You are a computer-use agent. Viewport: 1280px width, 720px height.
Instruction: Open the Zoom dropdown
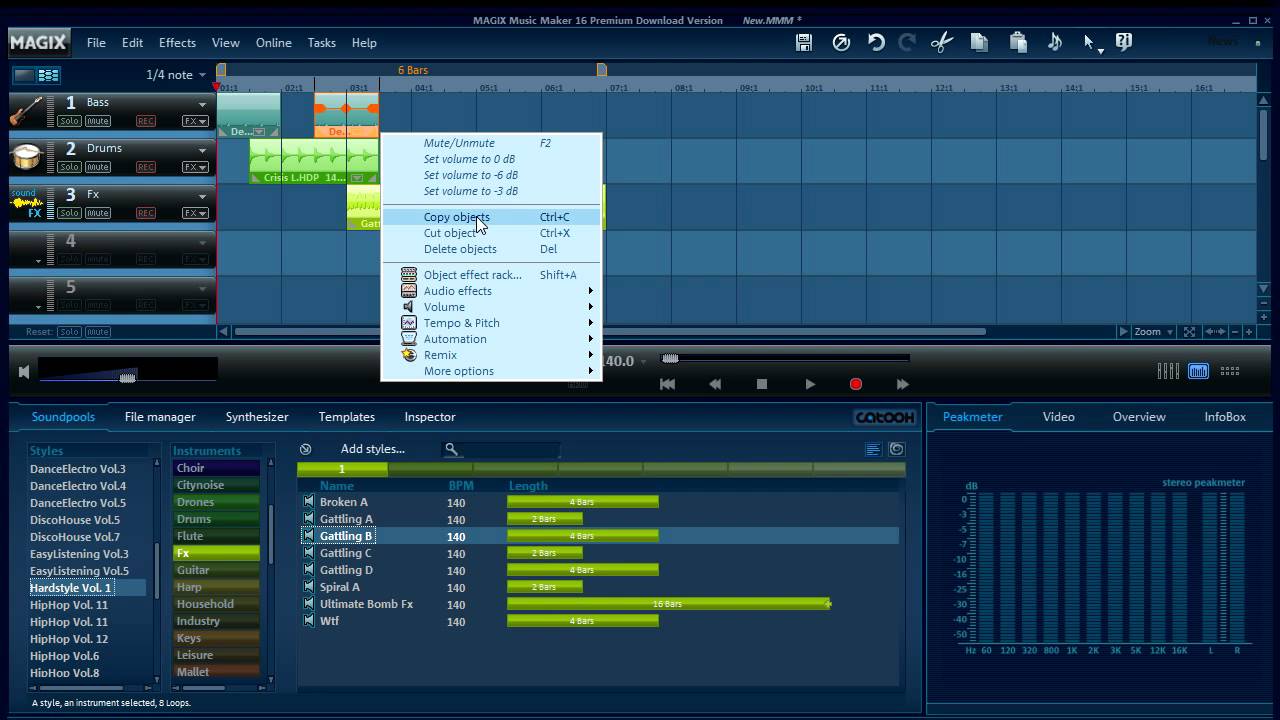point(1153,332)
